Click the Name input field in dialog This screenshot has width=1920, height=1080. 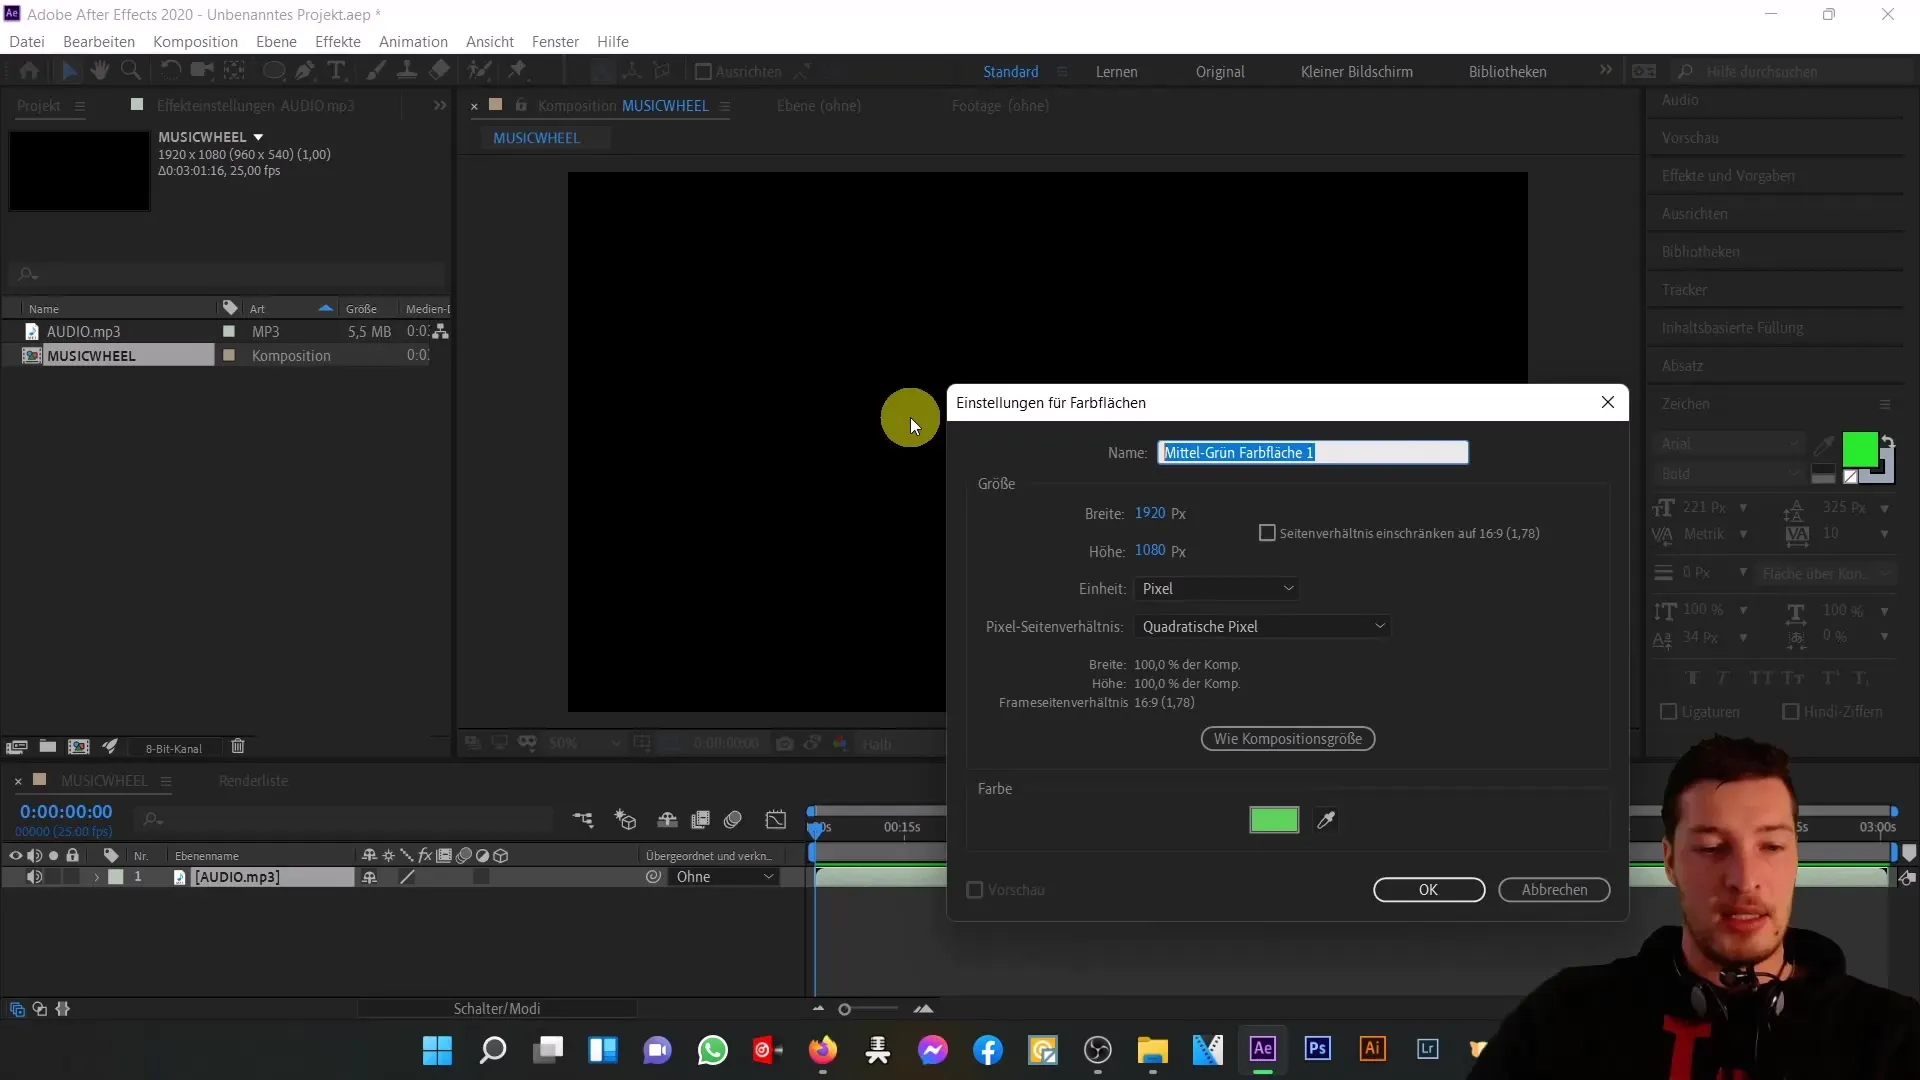click(x=1313, y=453)
